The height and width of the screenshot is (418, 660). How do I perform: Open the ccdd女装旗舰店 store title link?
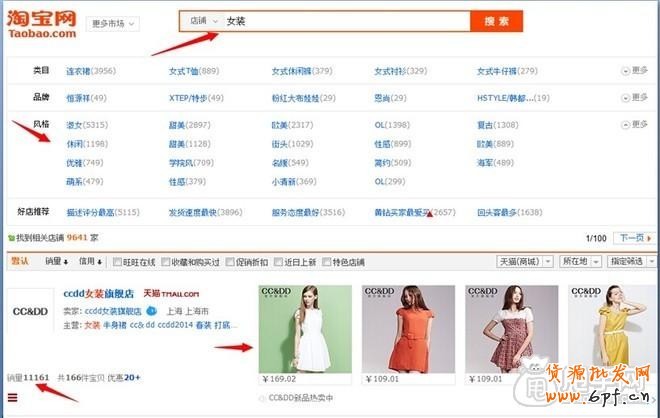tap(98, 293)
